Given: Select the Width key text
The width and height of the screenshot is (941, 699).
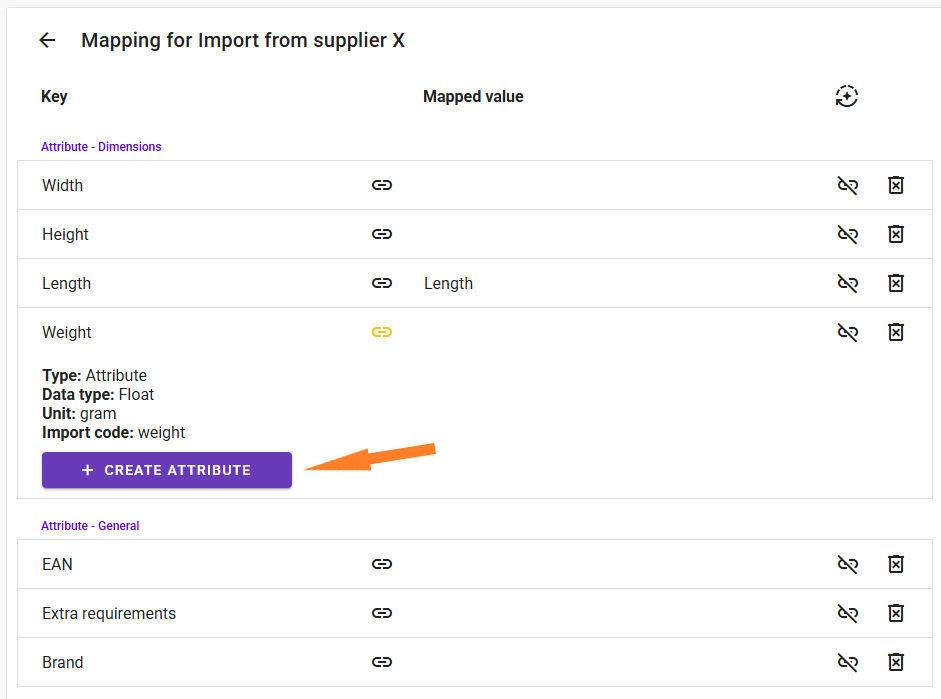Looking at the screenshot, I should pyautogui.click(x=62, y=185).
